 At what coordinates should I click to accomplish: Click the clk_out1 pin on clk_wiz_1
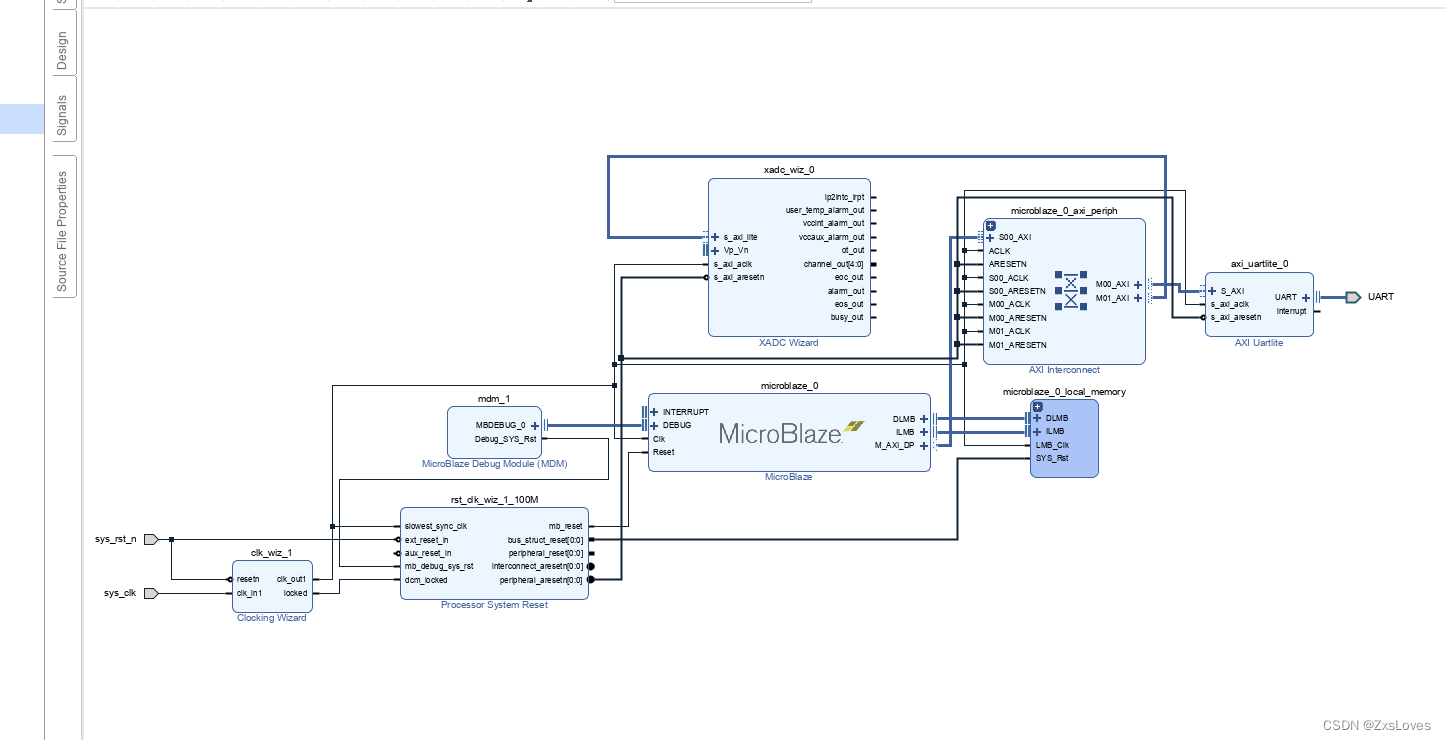click(291, 579)
